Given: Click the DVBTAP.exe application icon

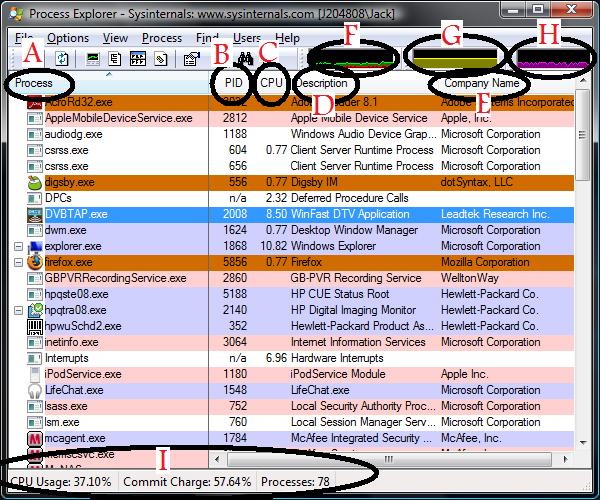Looking at the screenshot, I should [x=34, y=215].
